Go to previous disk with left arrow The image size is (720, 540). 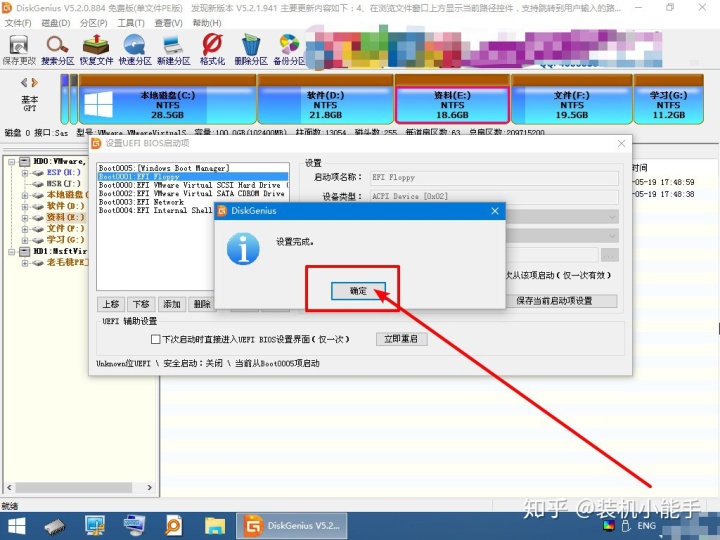click(24, 83)
